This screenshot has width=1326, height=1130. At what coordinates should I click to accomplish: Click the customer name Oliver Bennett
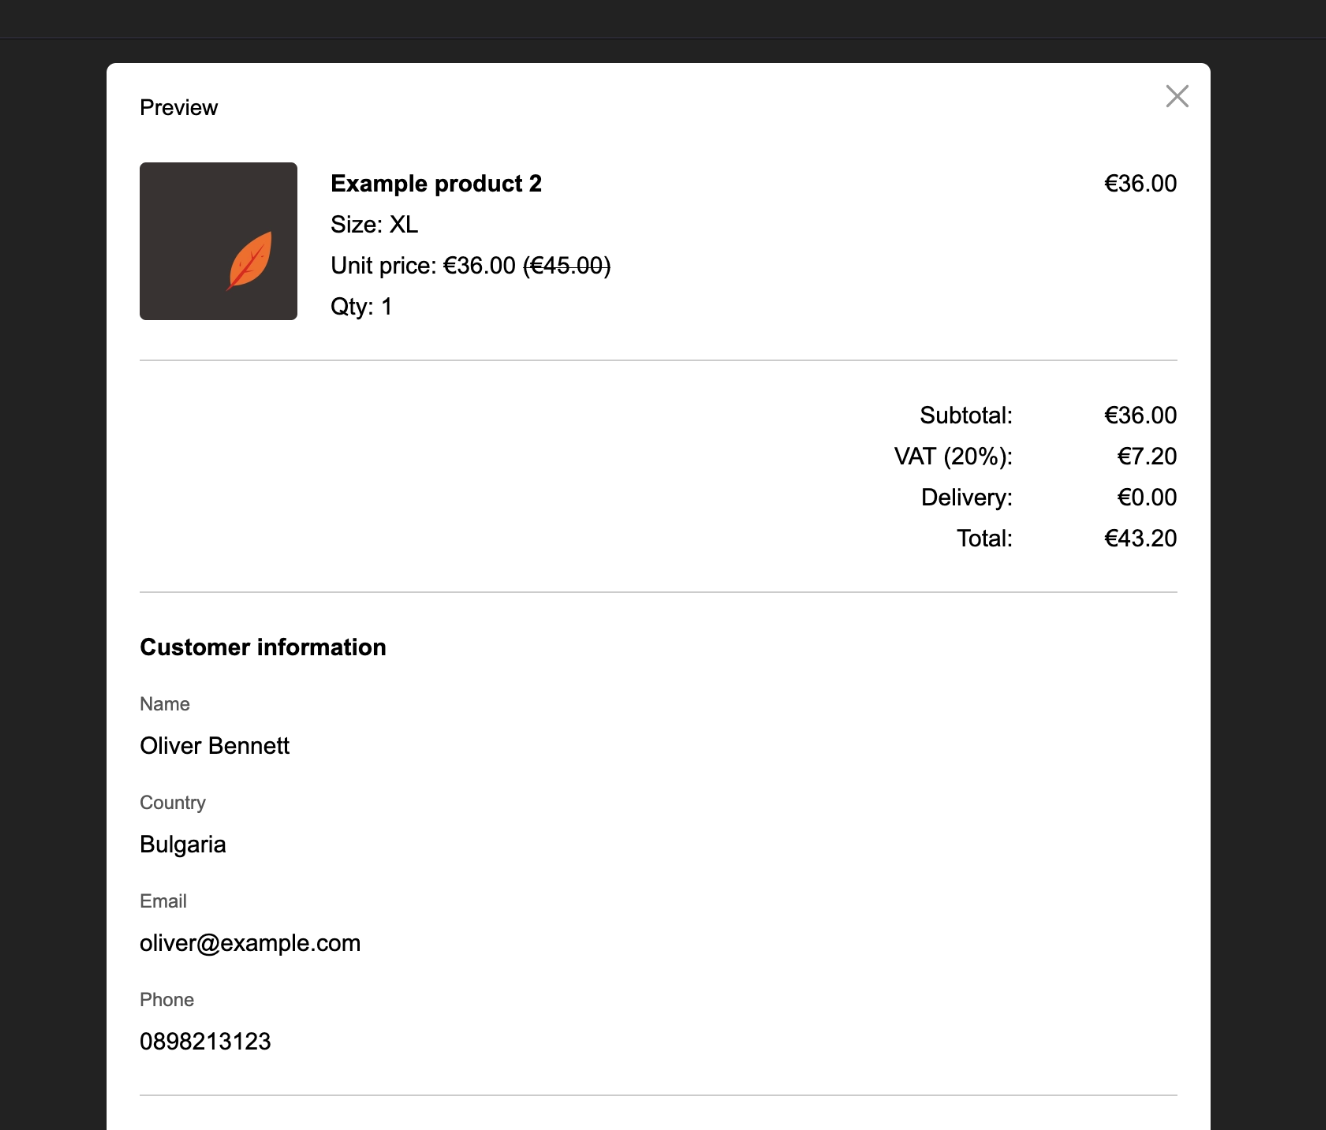(x=215, y=746)
